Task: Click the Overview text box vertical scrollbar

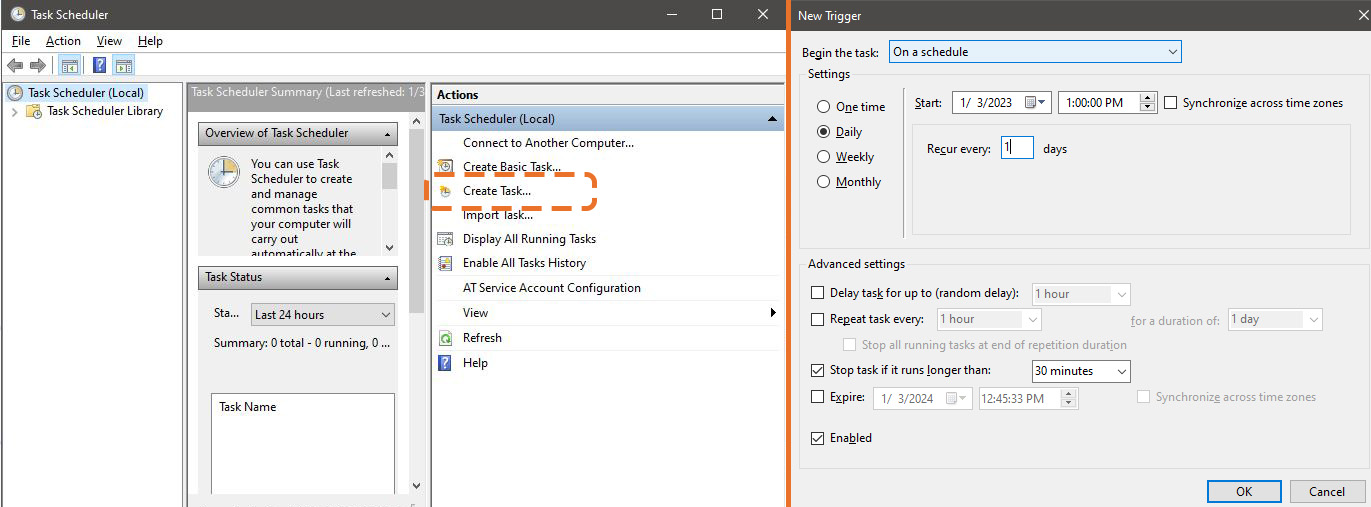Action: coord(389,201)
